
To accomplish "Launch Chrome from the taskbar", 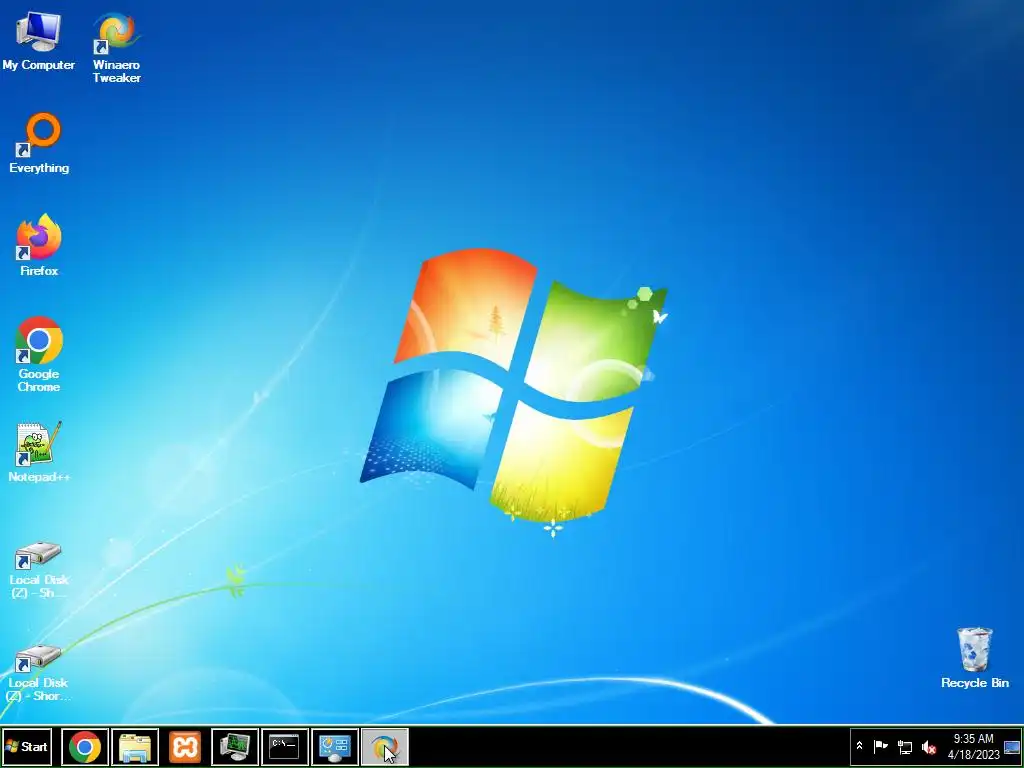I will click(x=85, y=746).
